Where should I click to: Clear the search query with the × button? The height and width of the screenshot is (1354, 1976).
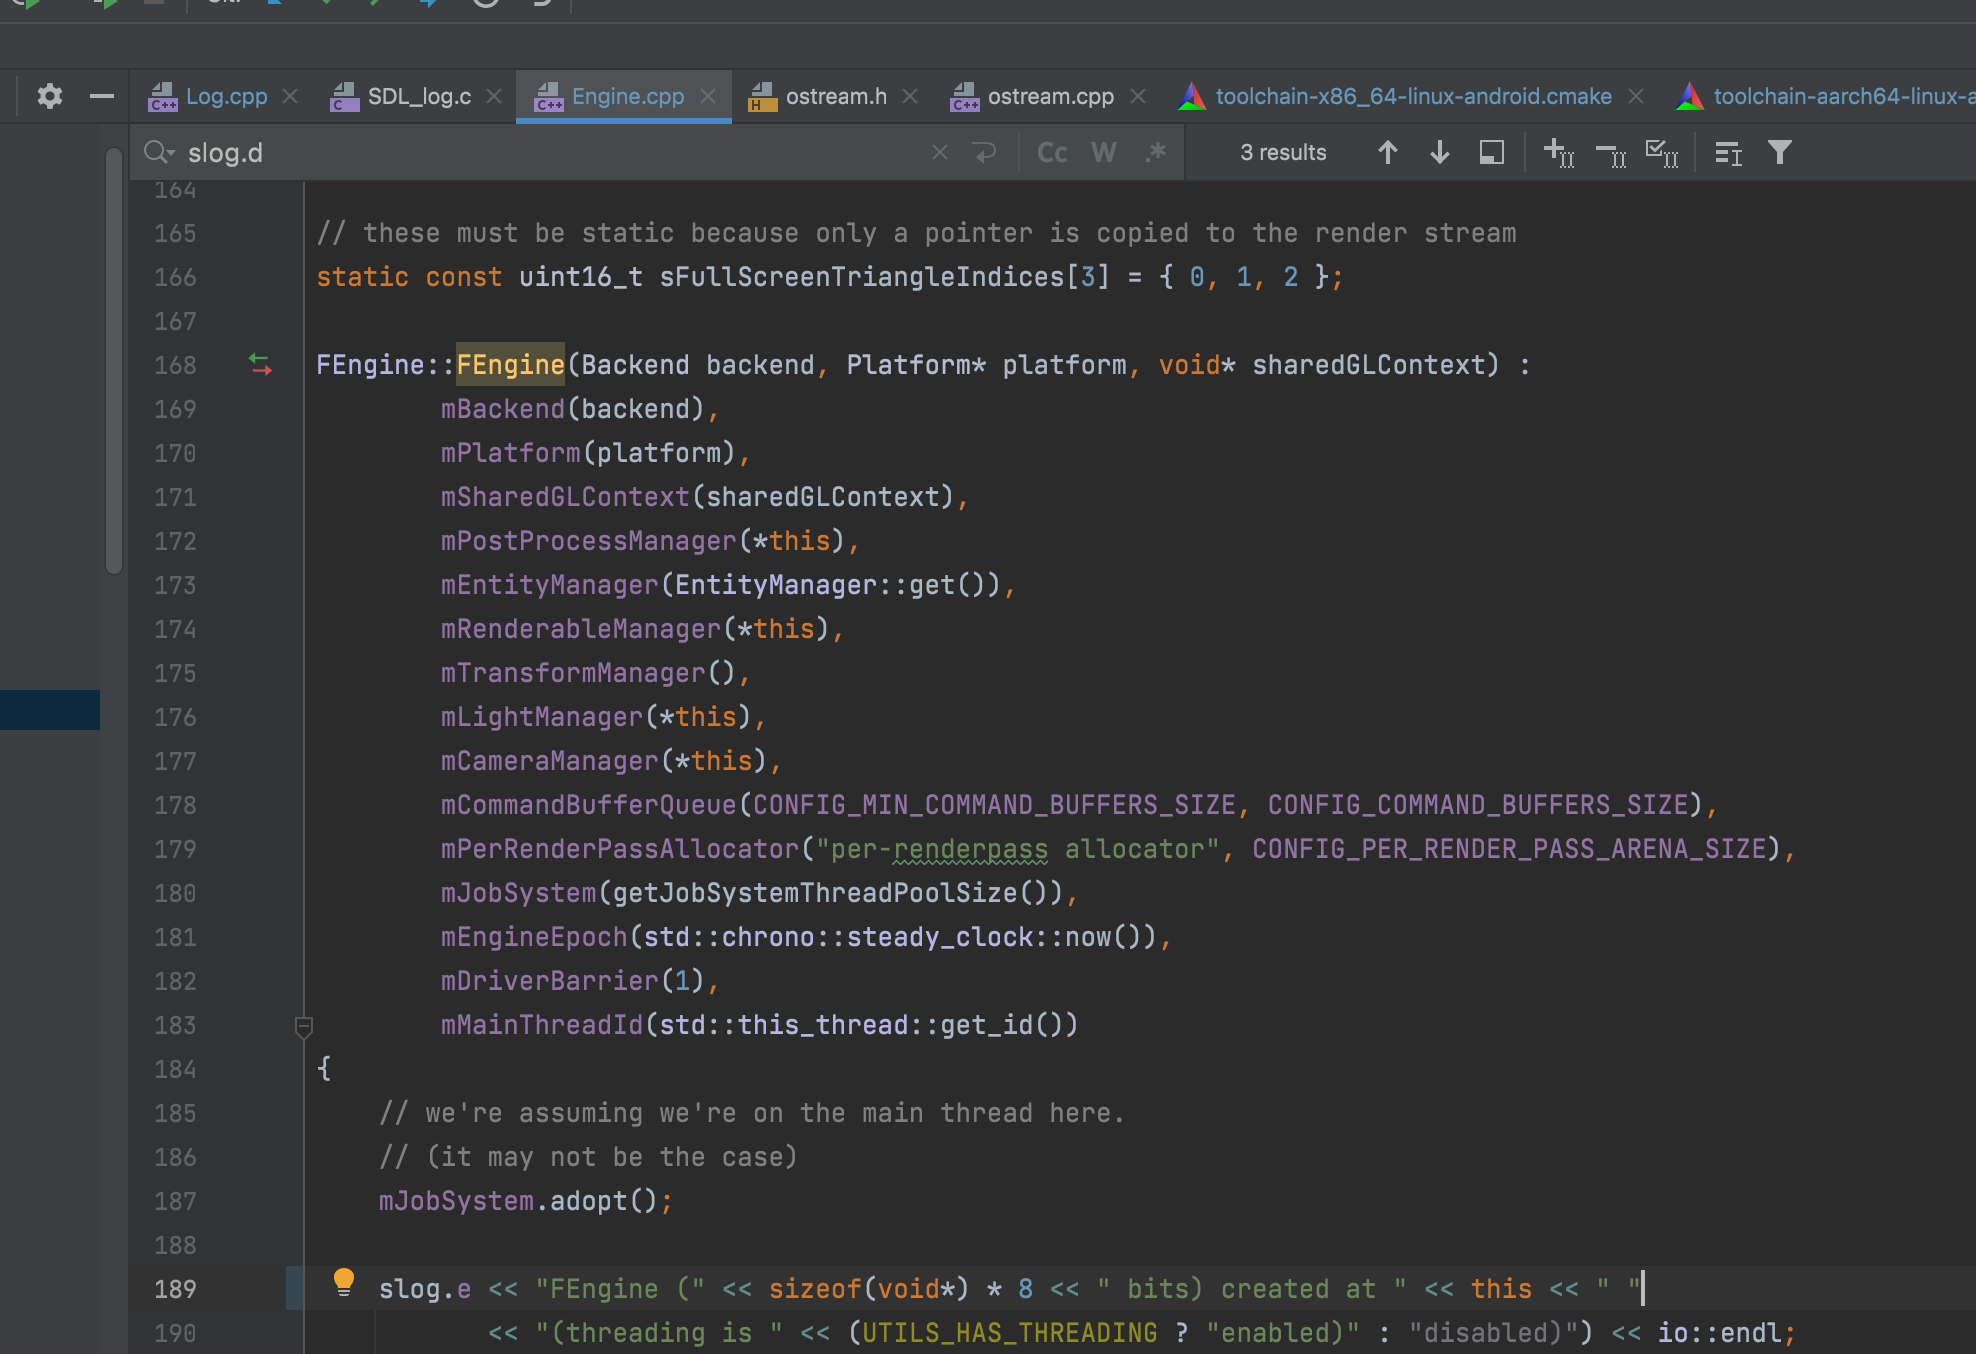pos(938,152)
